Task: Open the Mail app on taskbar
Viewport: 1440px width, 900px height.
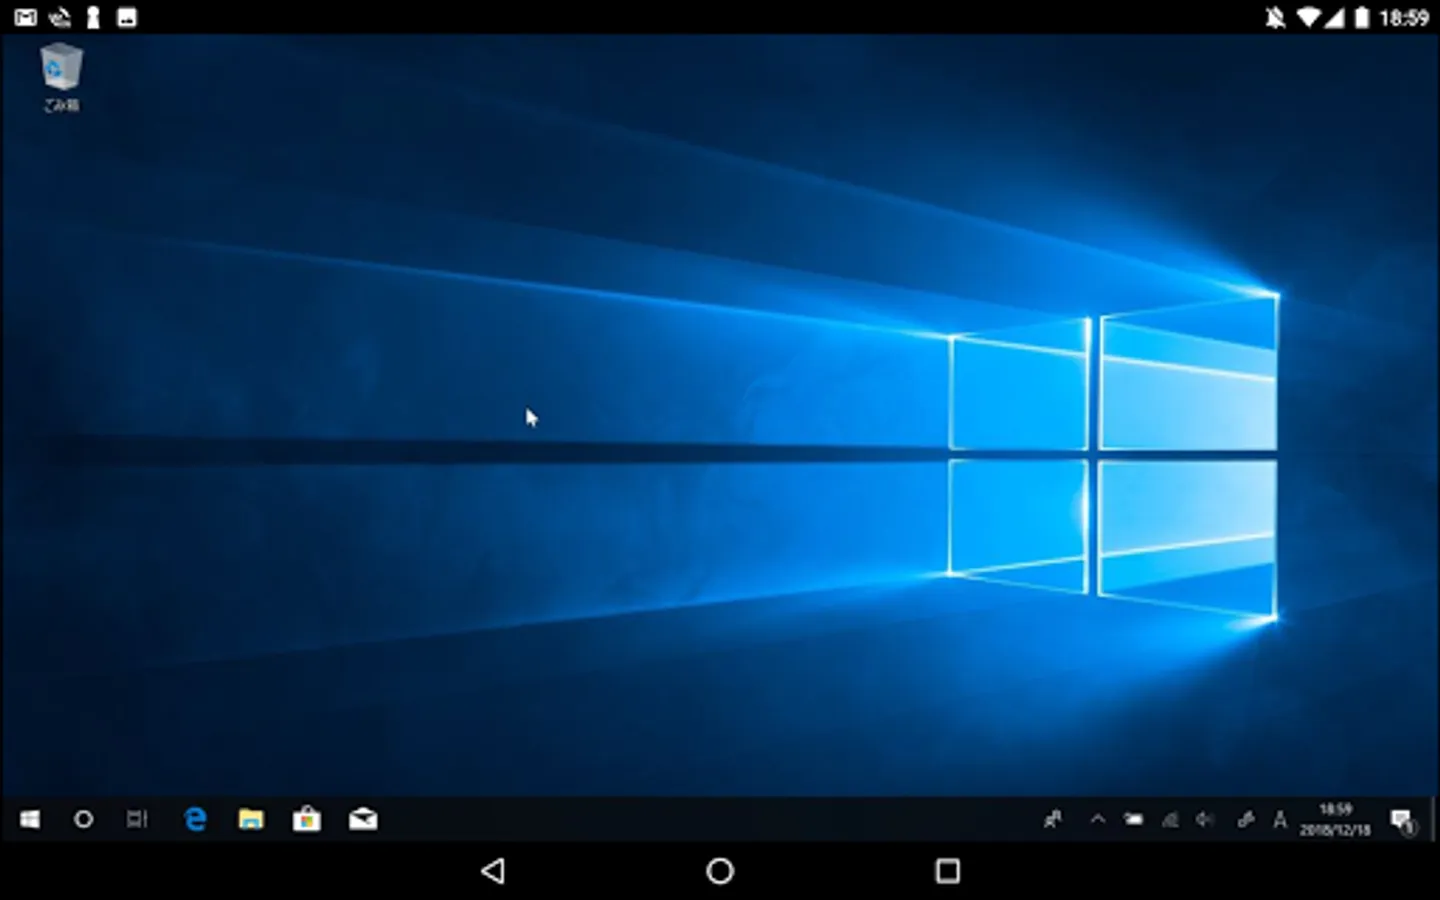Action: (x=363, y=820)
